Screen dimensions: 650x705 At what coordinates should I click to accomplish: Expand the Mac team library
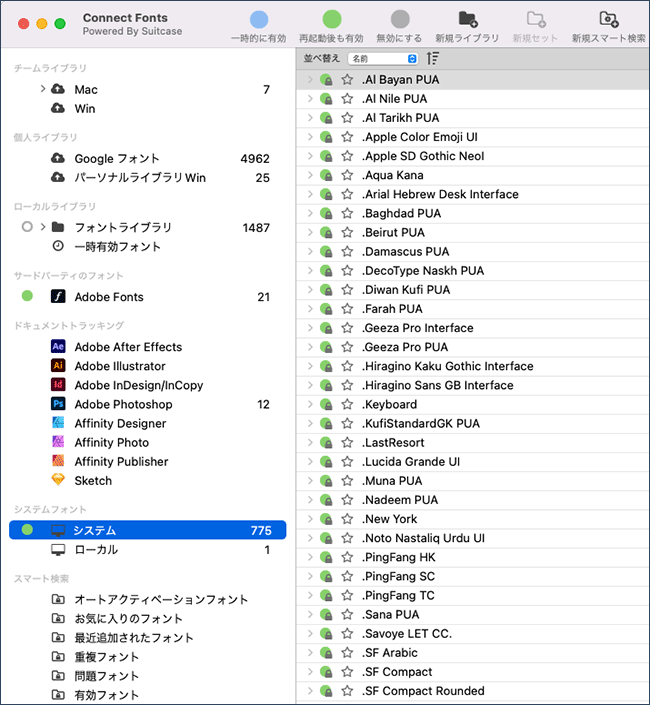(43, 89)
